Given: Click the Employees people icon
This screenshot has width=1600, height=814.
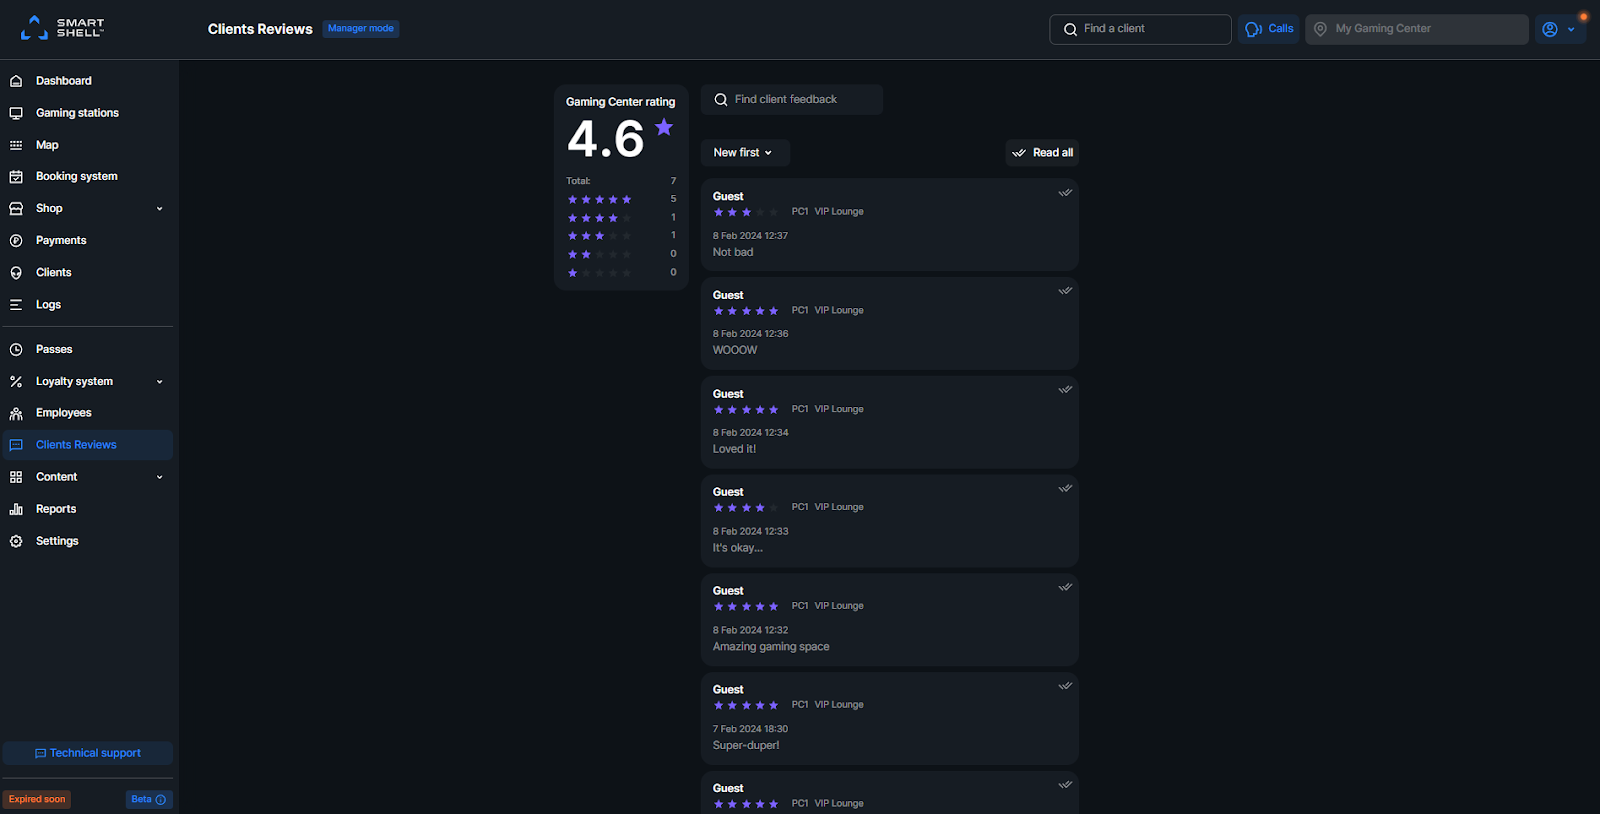Looking at the screenshot, I should coord(16,413).
